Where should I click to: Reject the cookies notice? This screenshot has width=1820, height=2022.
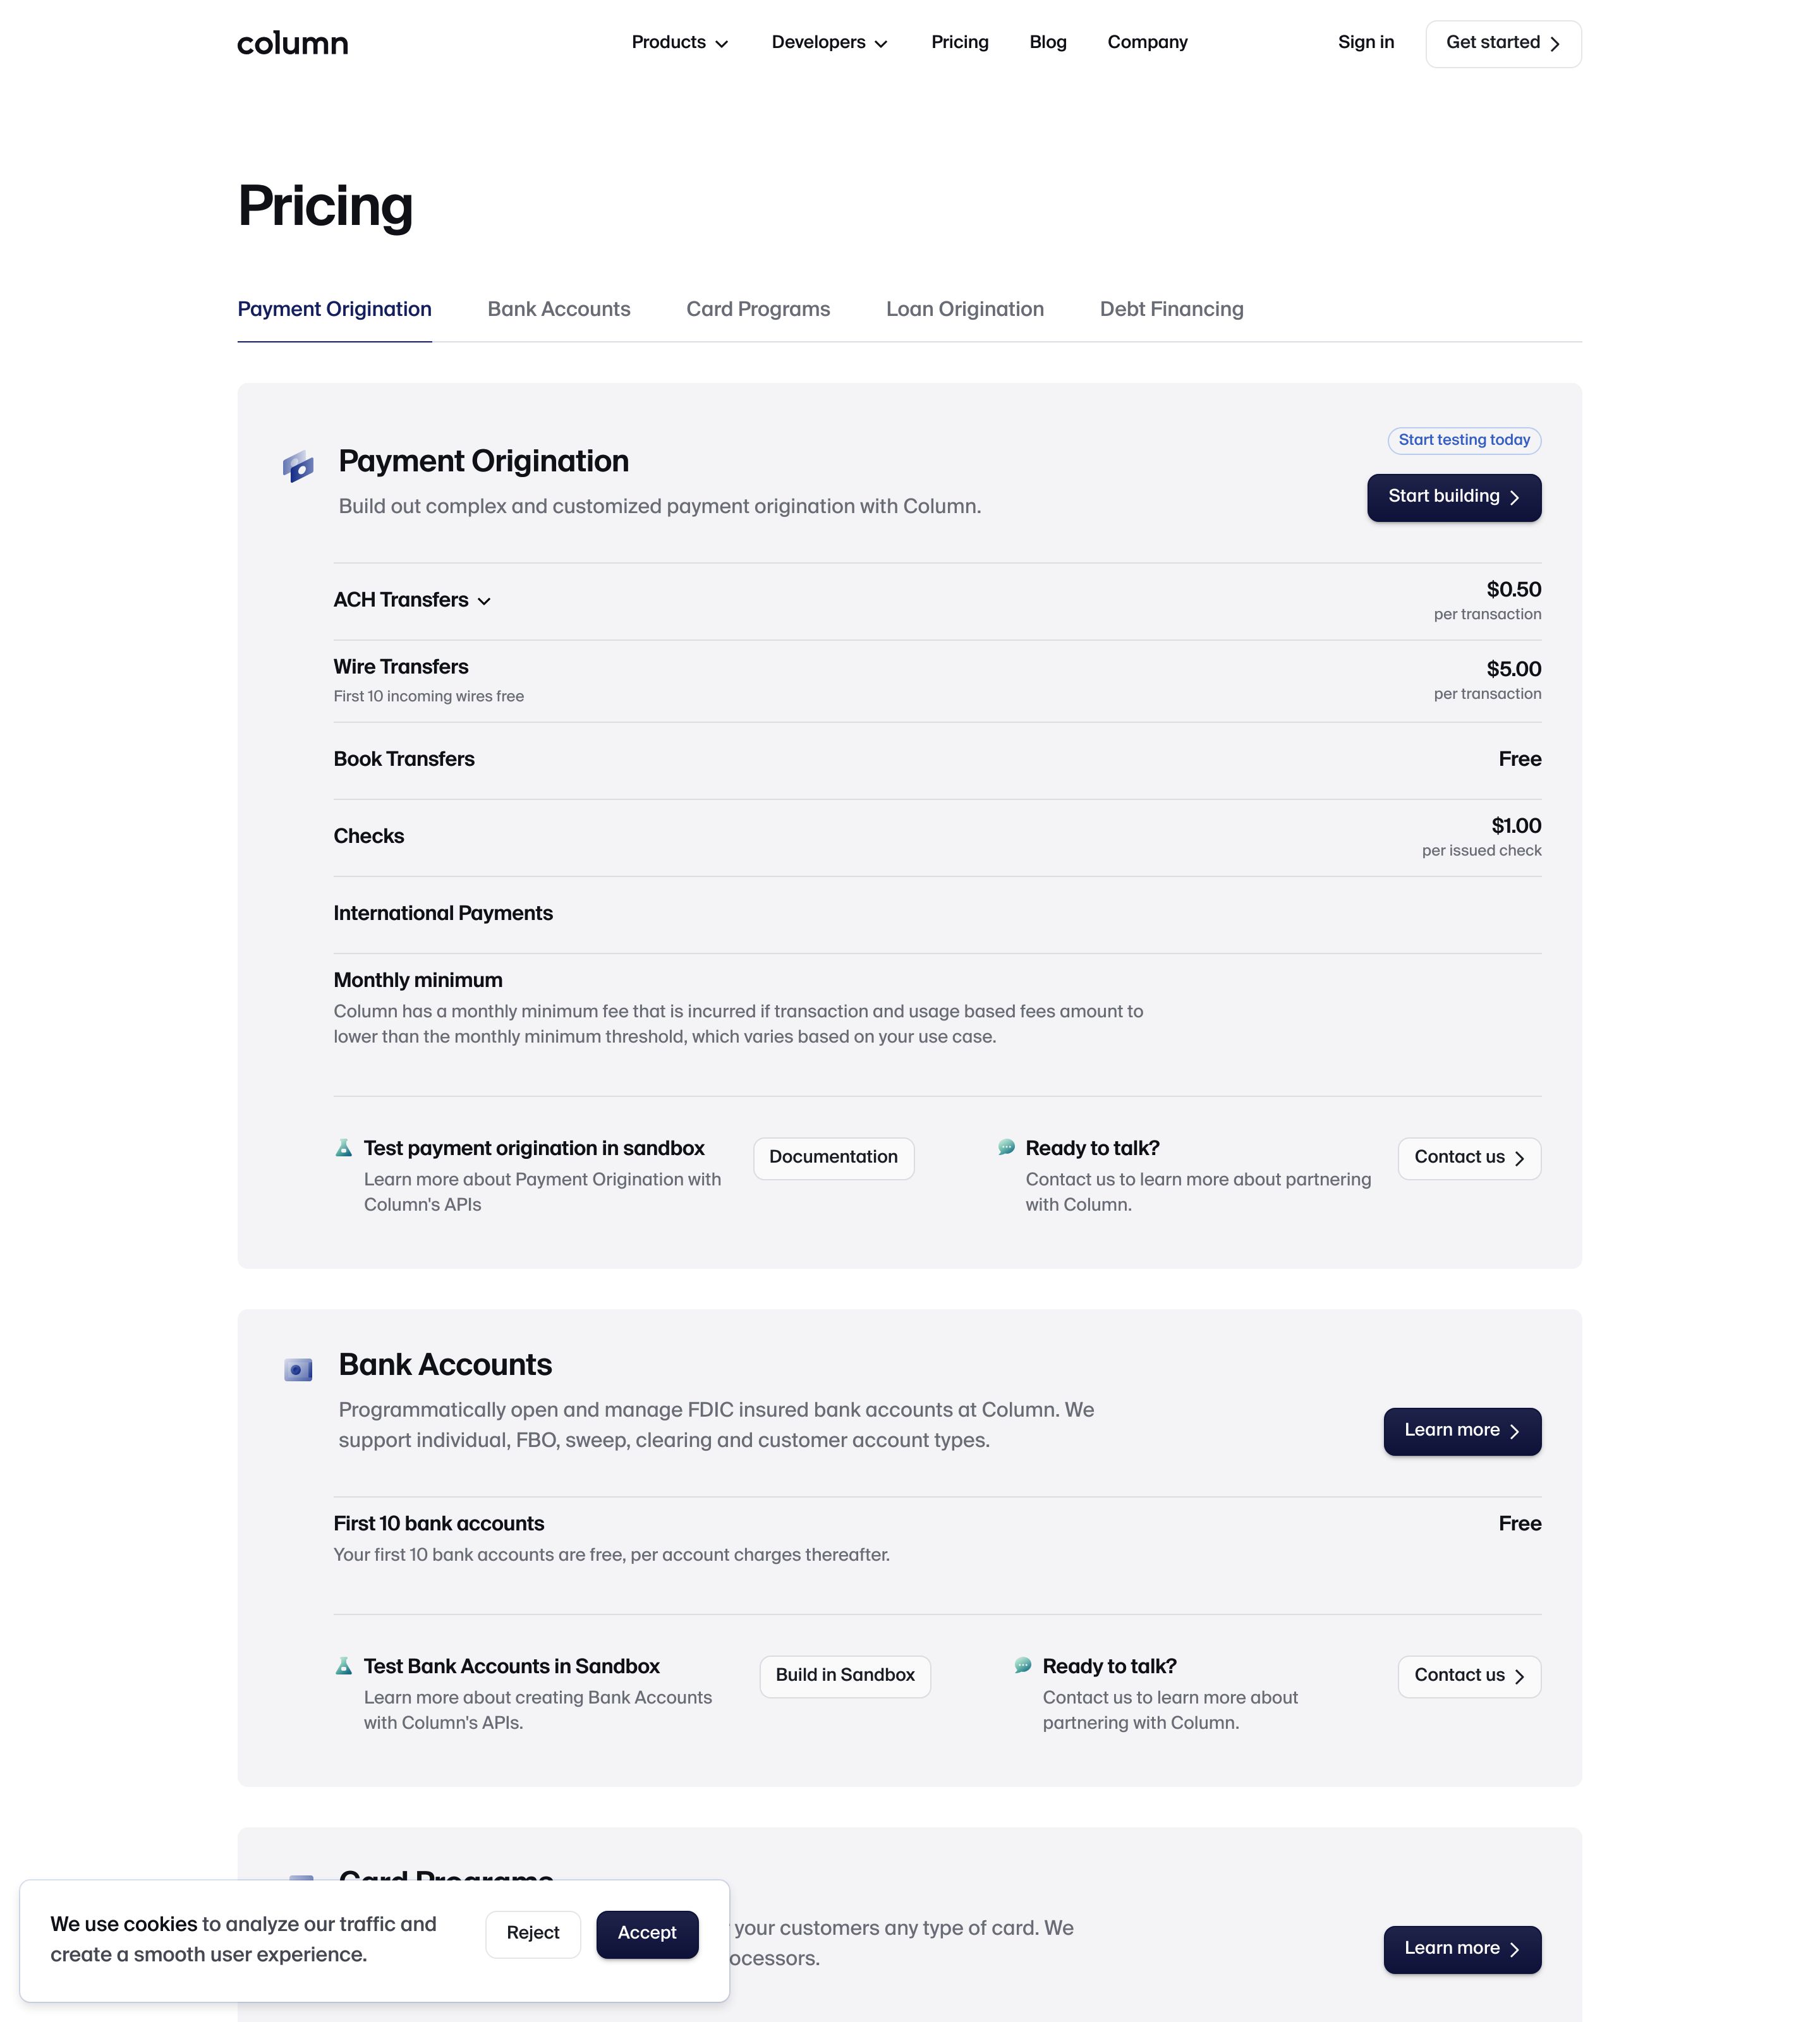pos(533,1933)
